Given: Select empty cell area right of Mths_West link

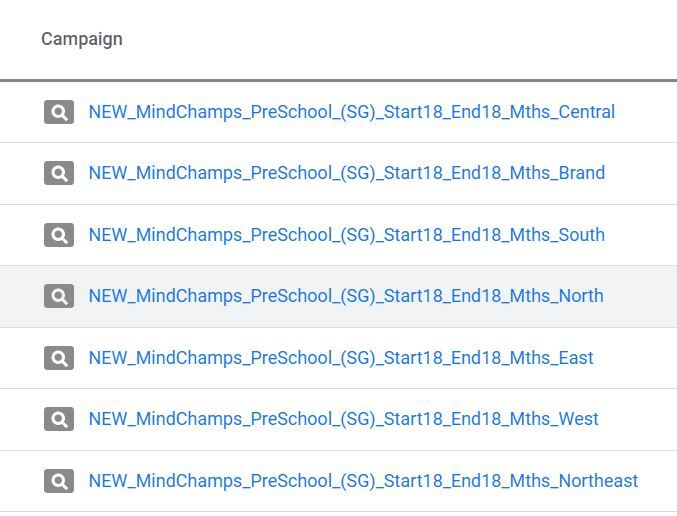Looking at the screenshot, I should 638,419.
